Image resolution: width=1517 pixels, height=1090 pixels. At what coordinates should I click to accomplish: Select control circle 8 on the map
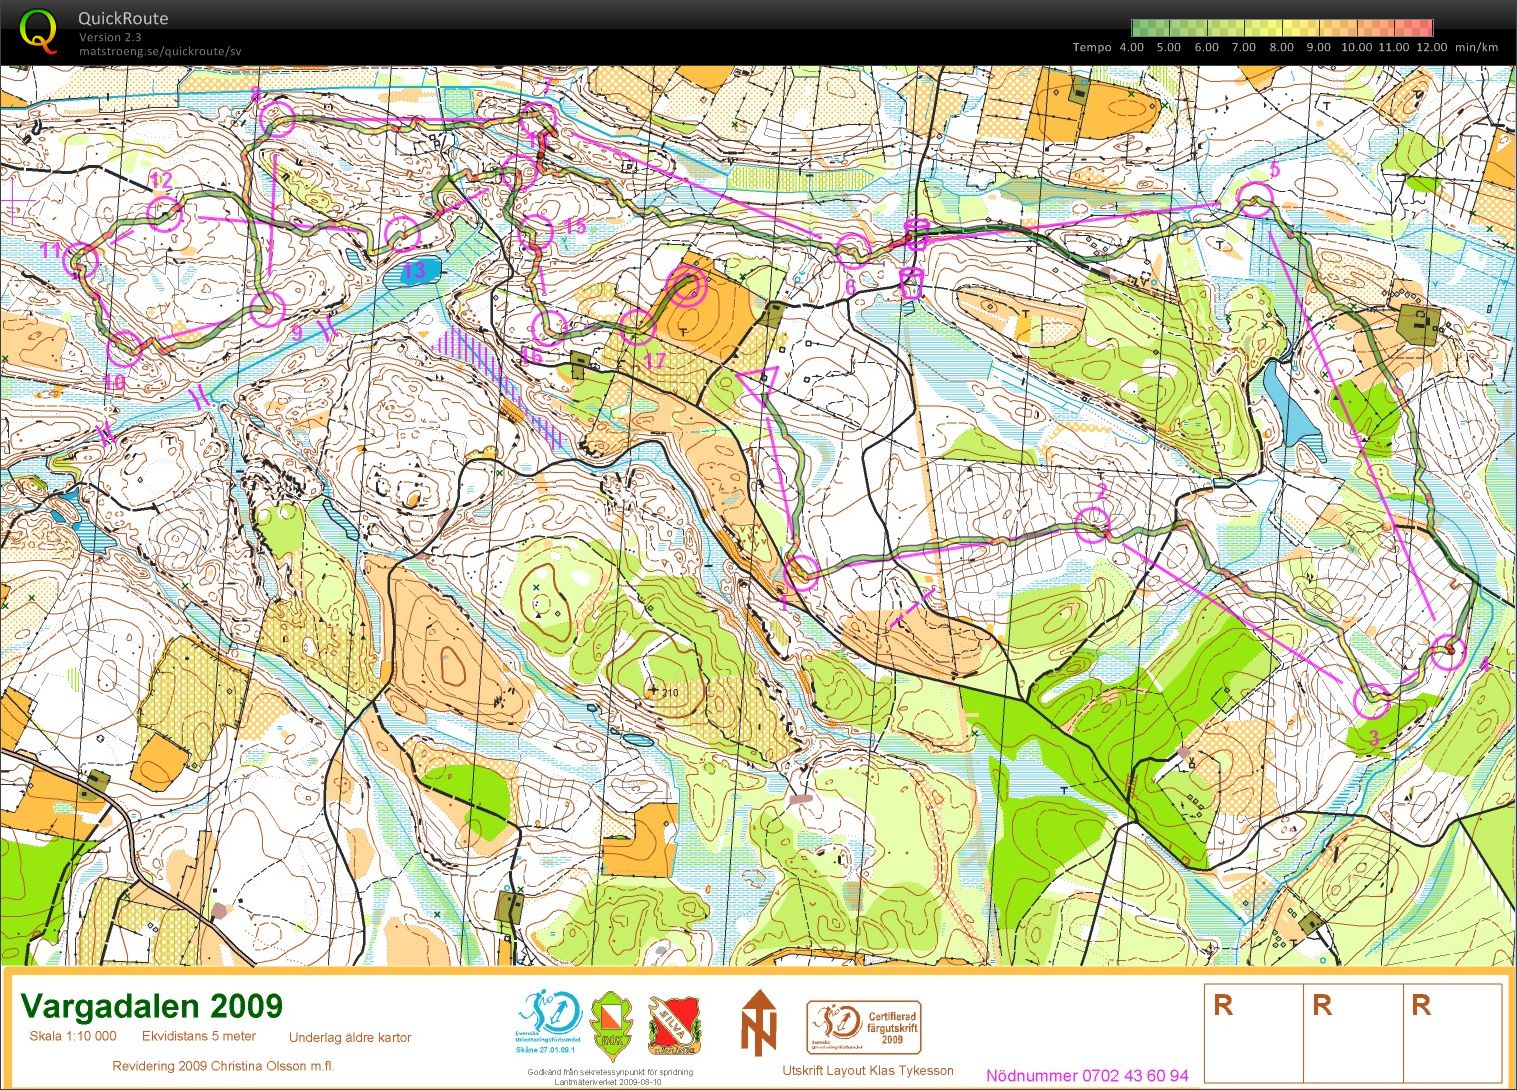tap(276, 119)
